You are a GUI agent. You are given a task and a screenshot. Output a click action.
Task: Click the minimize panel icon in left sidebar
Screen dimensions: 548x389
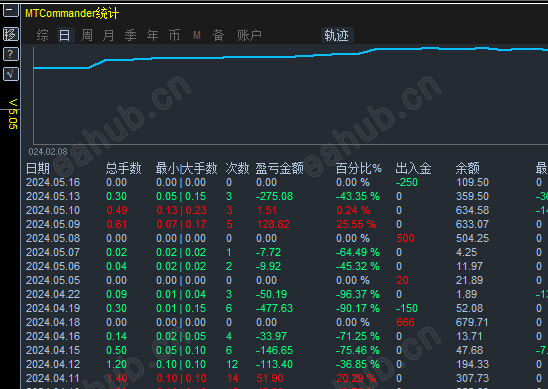(10, 10)
